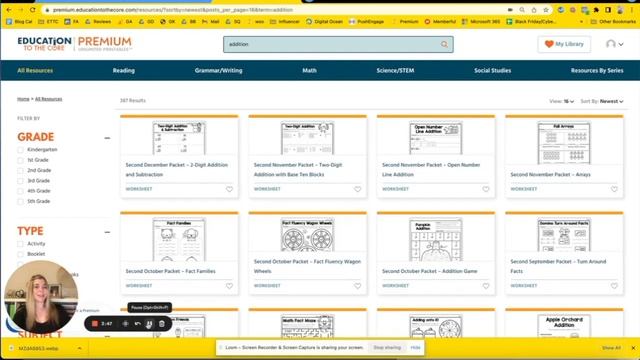Click the heart icon in My Library button
The image size is (640, 360).
[549, 44]
